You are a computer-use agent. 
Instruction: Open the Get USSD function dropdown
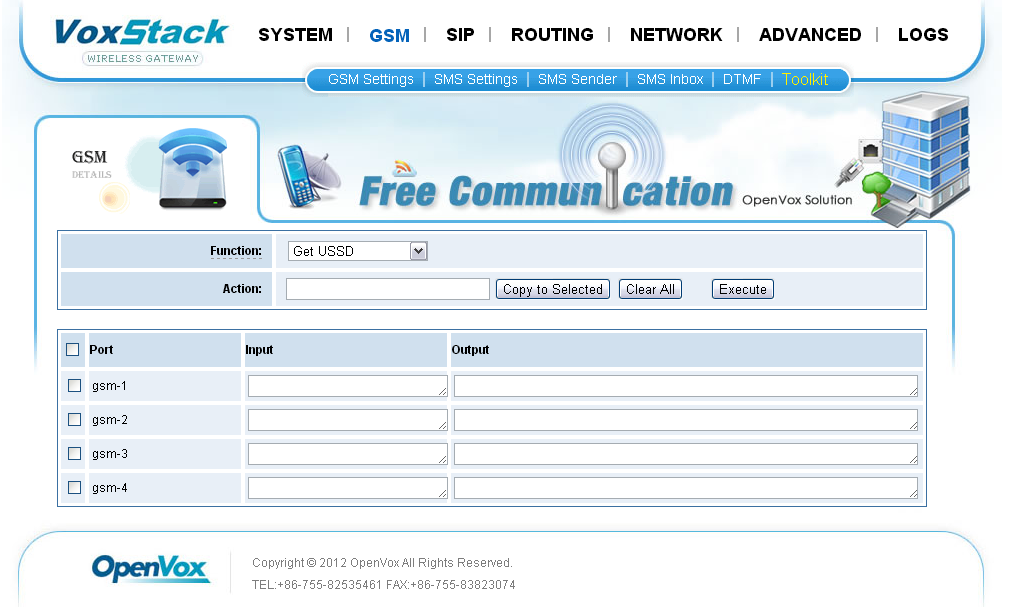(x=357, y=252)
